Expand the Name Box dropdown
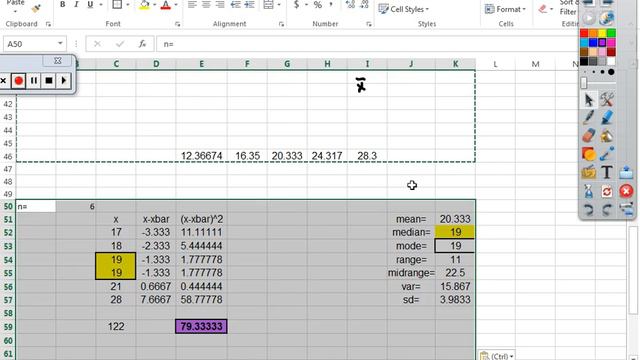The height and width of the screenshot is (360, 640). click(x=60, y=43)
